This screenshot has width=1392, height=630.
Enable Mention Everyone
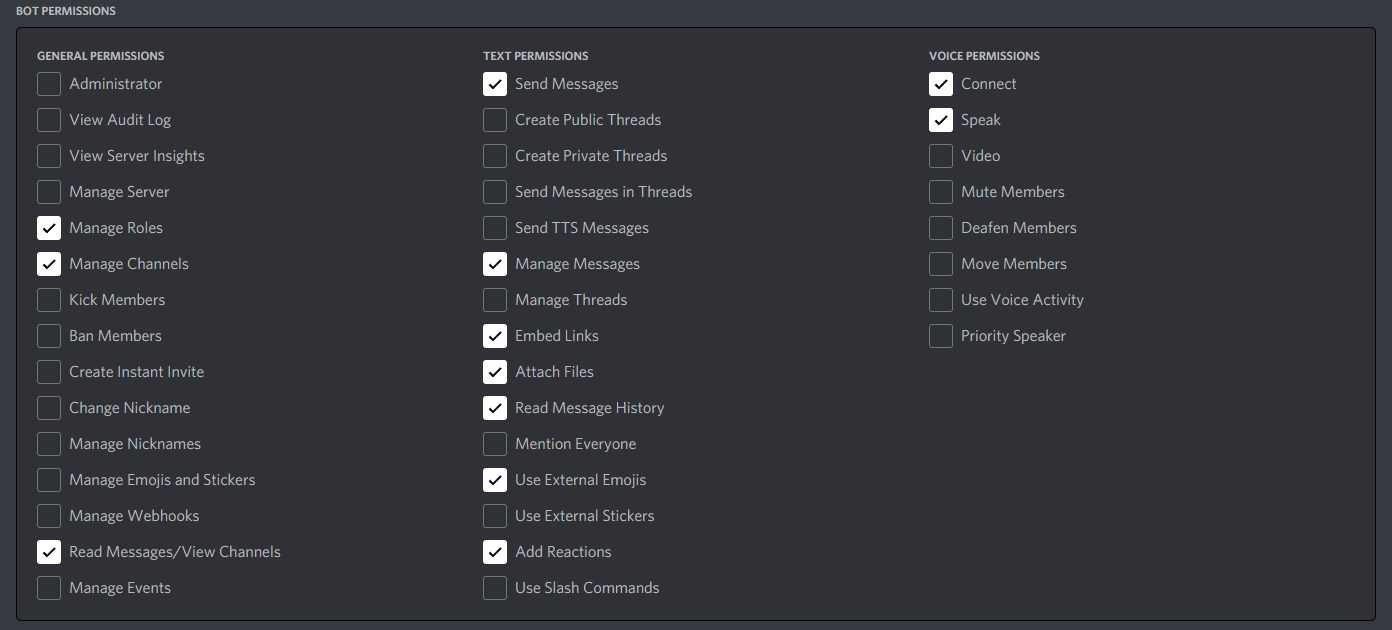(495, 444)
